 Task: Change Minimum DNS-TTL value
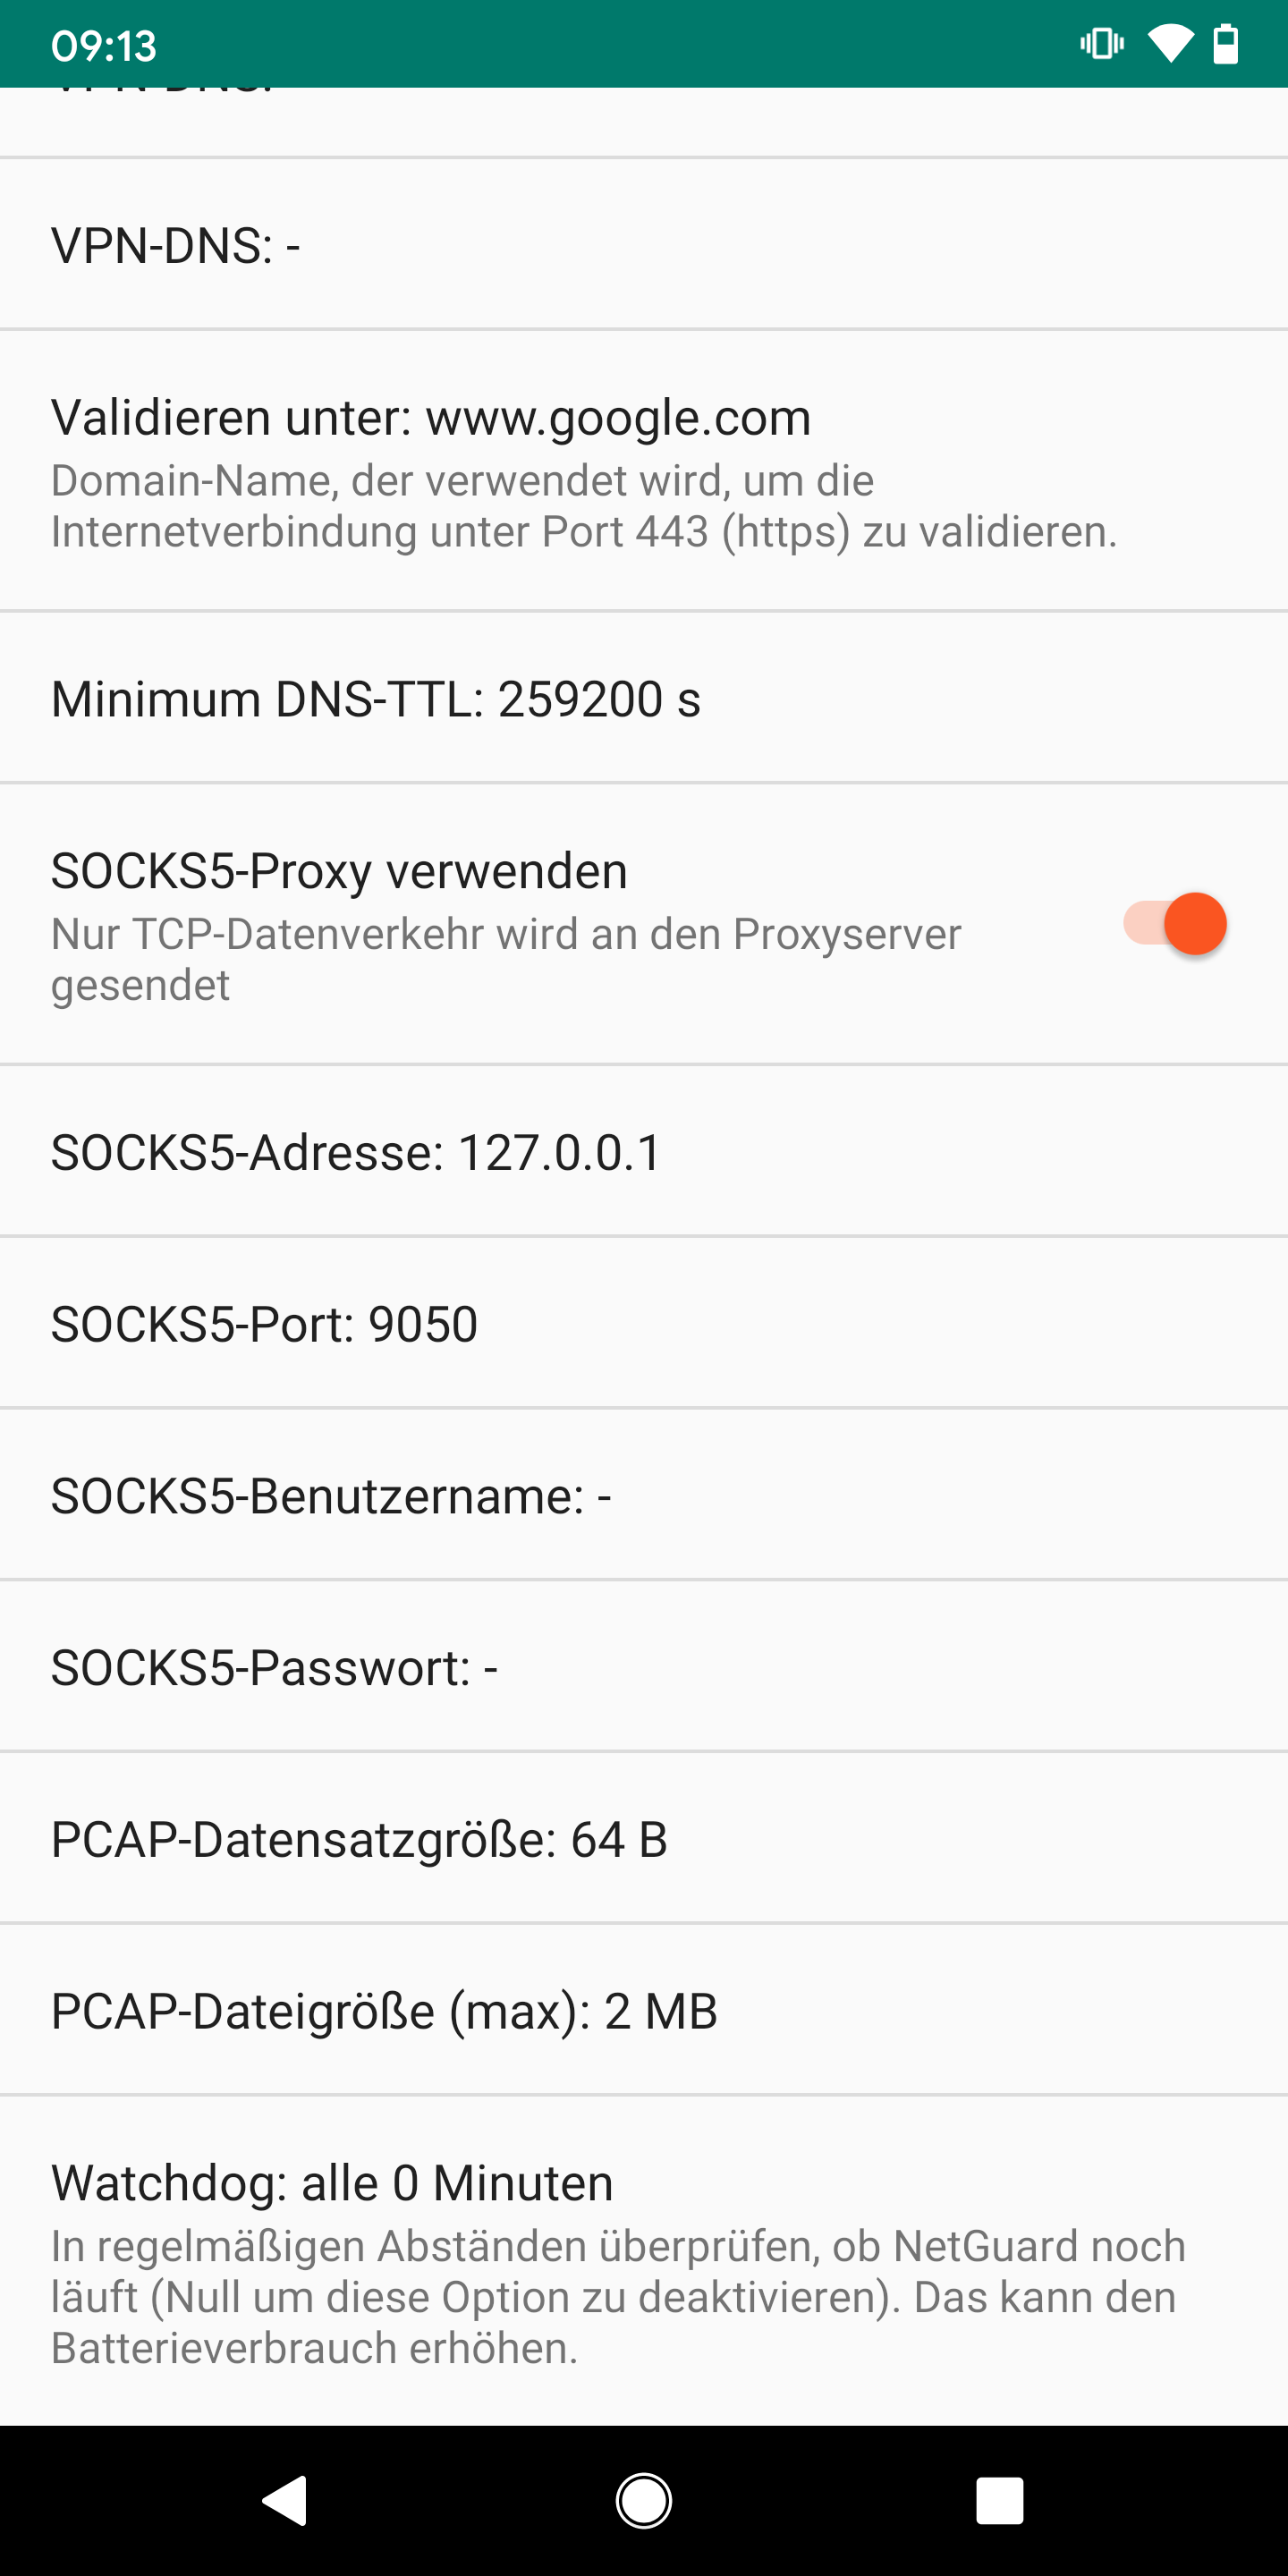tap(644, 699)
